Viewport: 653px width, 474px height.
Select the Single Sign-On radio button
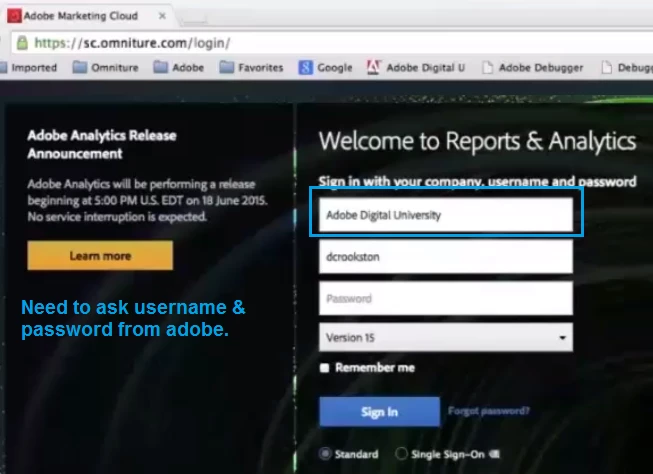(401, 454)
